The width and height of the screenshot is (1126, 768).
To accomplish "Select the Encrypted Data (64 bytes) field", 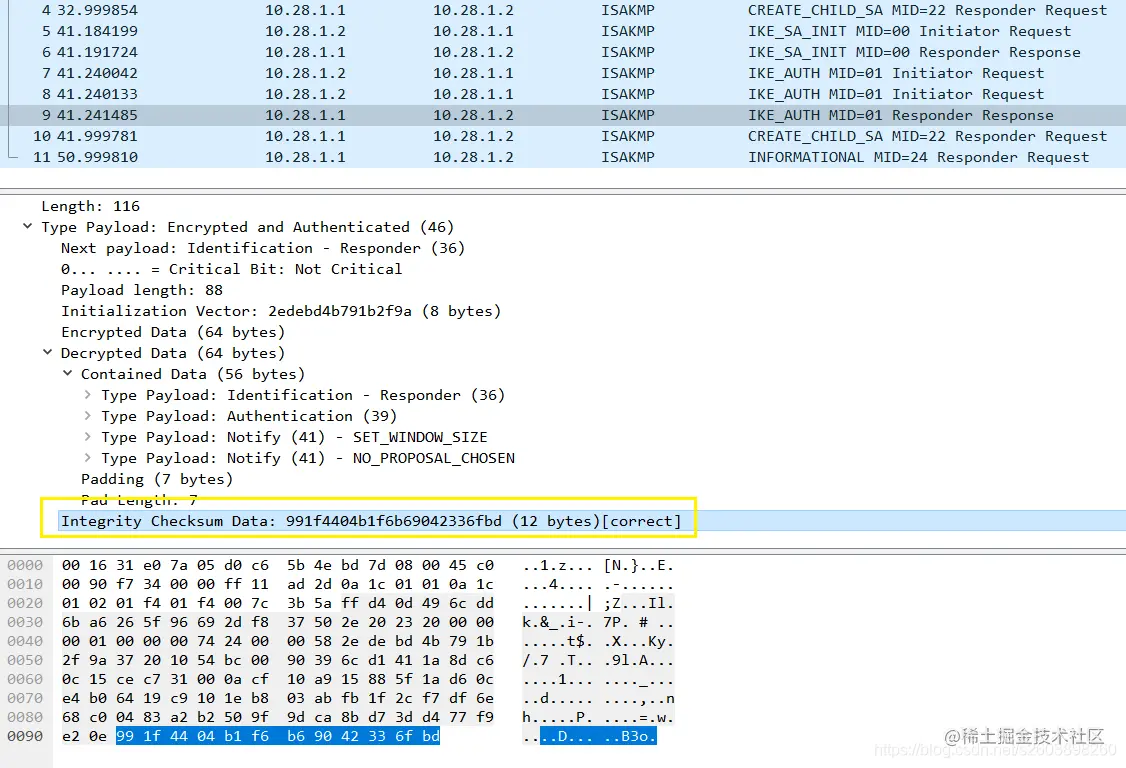I will click(x=172, y=332).
